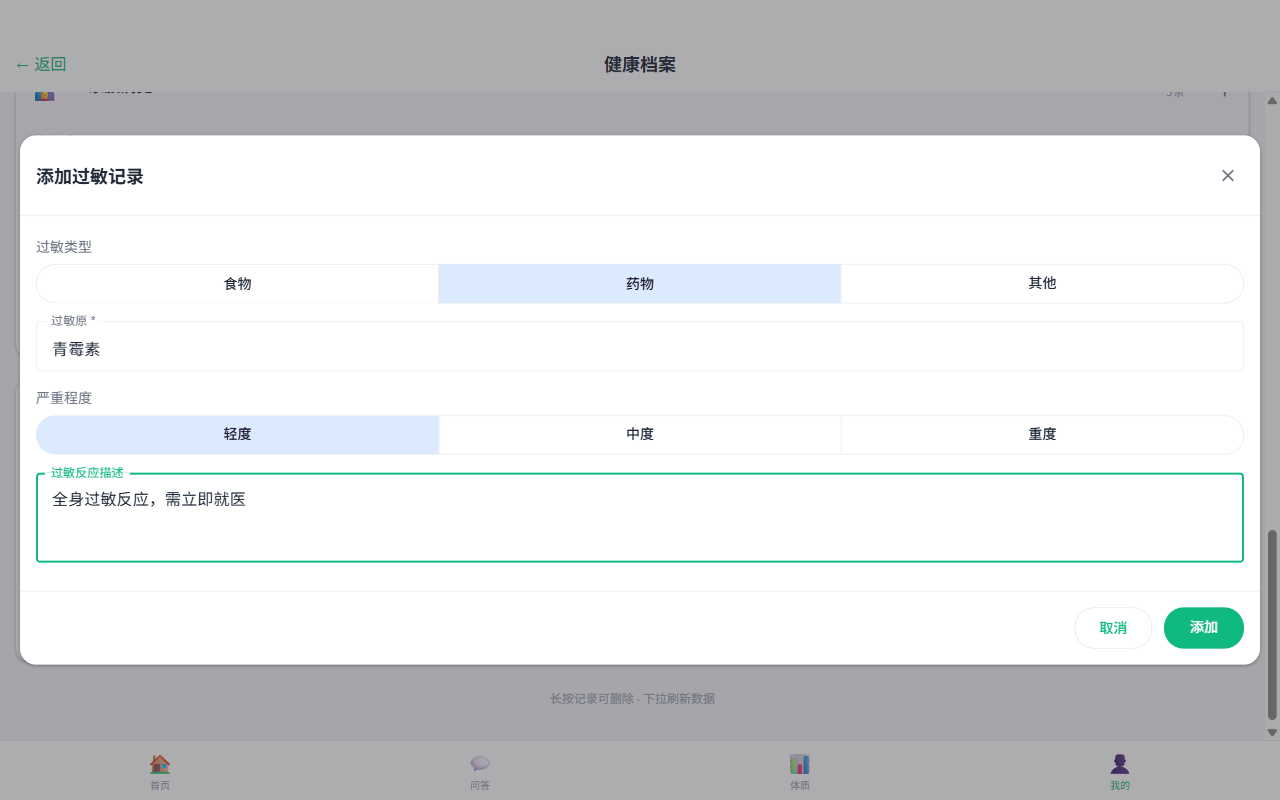Select 食物 as the allergy type
This screenshot has width=1280, height=800.
point(238,284)
